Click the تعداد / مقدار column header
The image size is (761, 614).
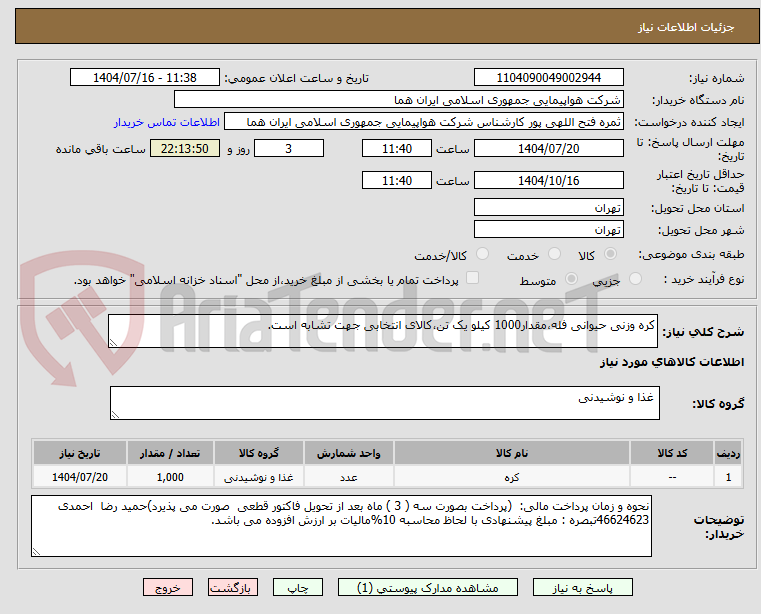point(170,453)
